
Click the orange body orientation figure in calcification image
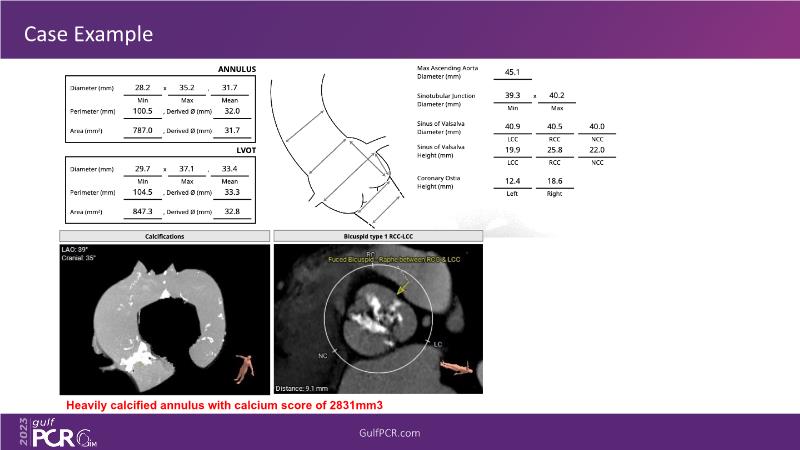coord(242,366)
